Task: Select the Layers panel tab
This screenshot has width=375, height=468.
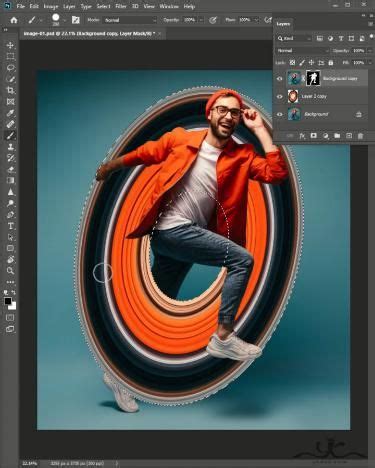Action: pos(284,24)
